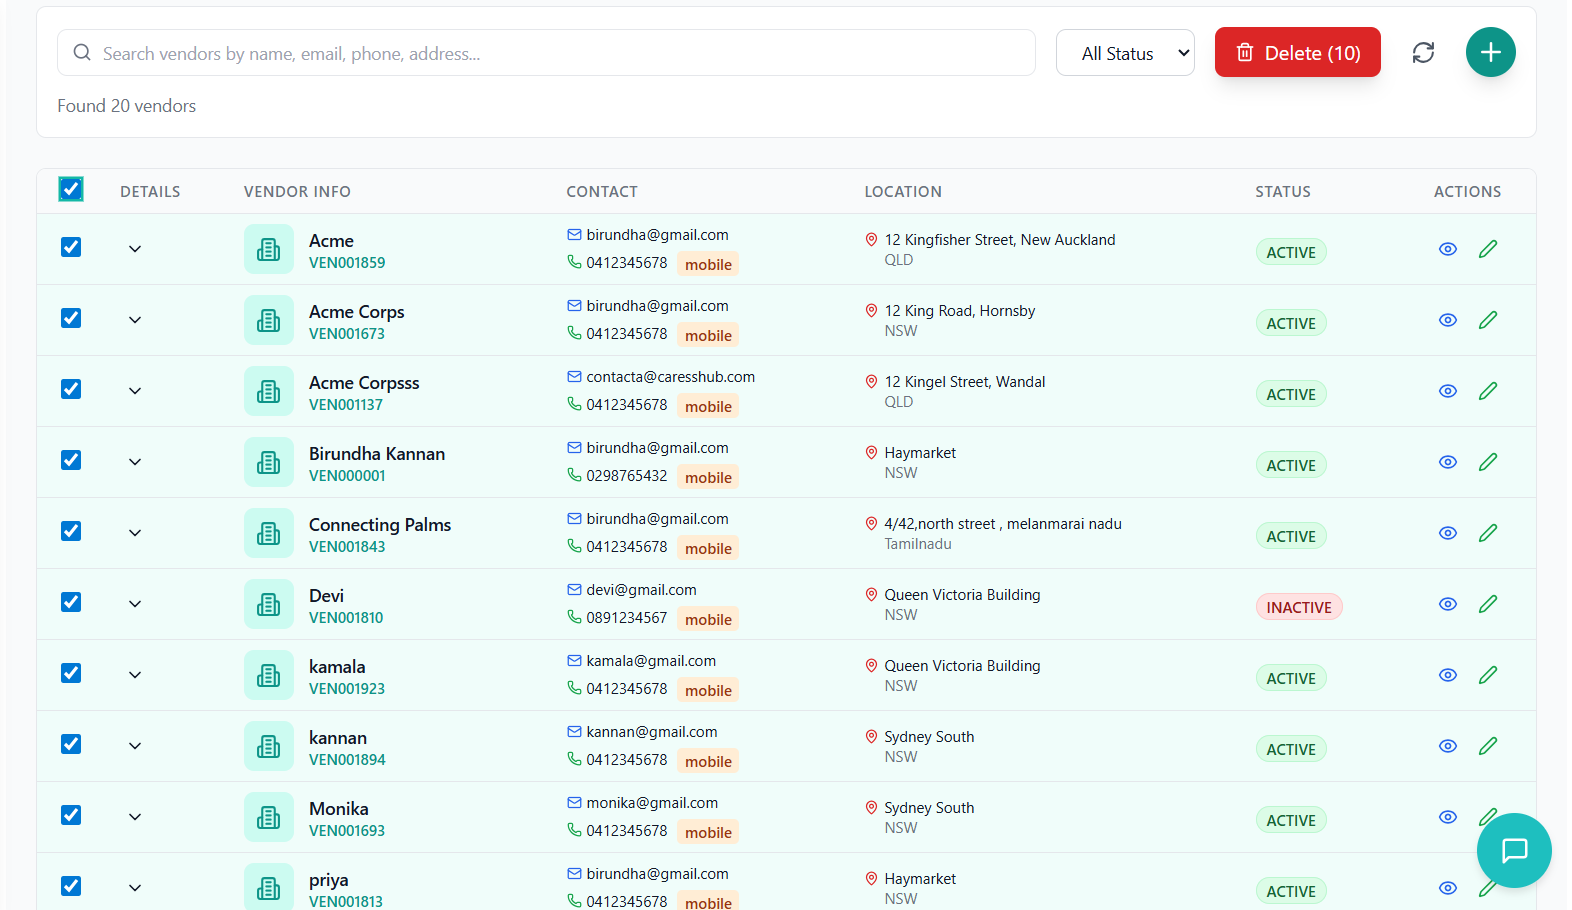Image resolution: width=1572 pixels, height=910 pixels.
Task: Edit Connecting Palms vendor with pencil icon
Action: [1488, 533]
